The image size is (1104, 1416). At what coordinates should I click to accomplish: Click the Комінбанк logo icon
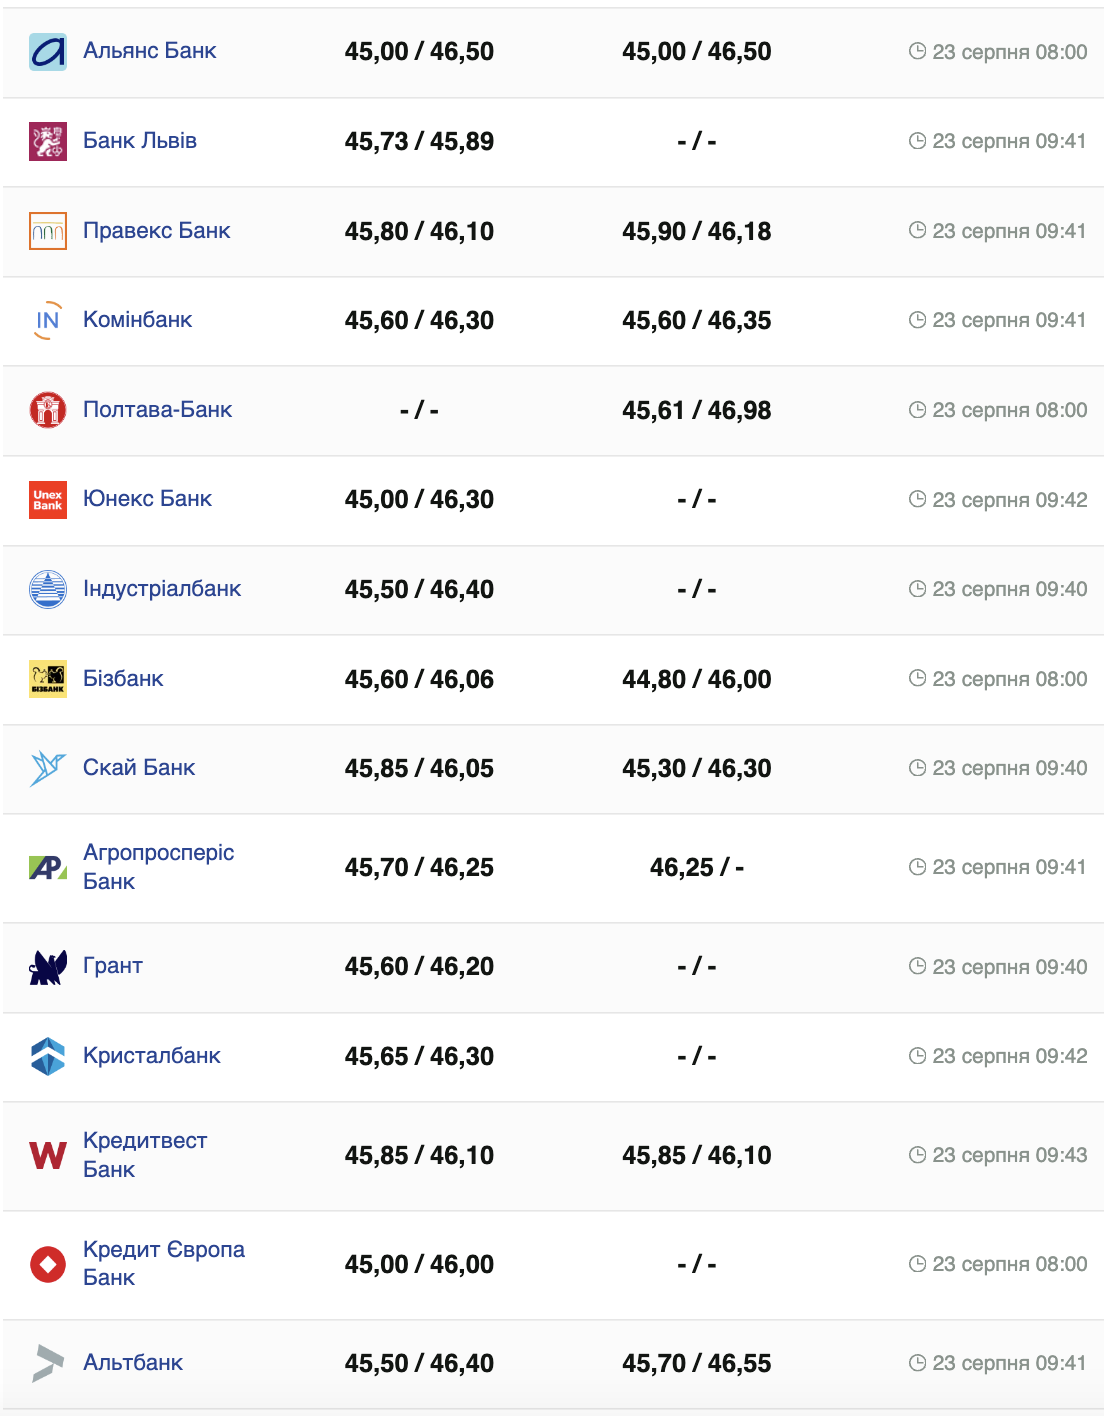click(x=48, y=320)
